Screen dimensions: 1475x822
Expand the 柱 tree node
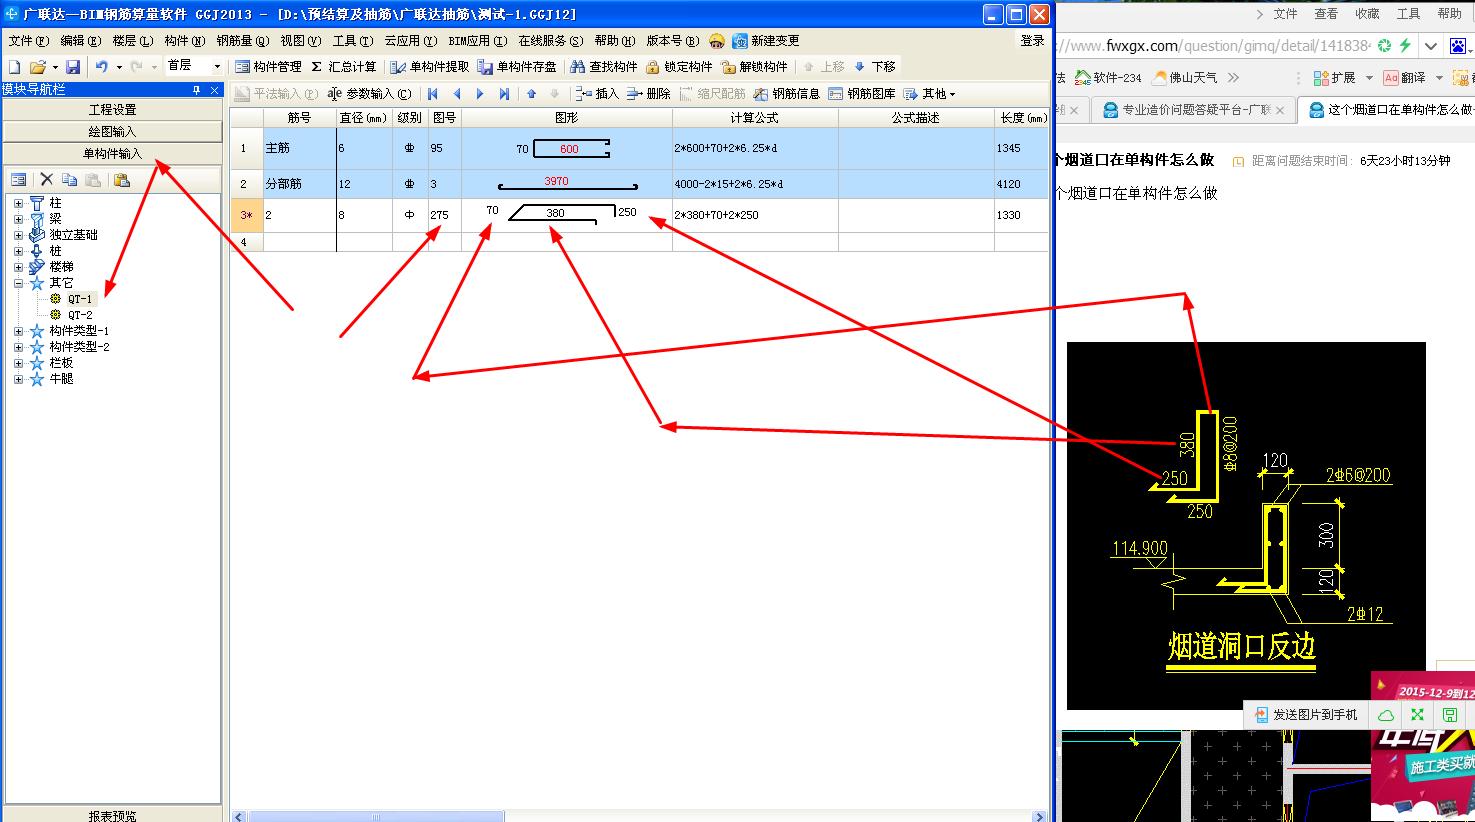coord(18,203)
